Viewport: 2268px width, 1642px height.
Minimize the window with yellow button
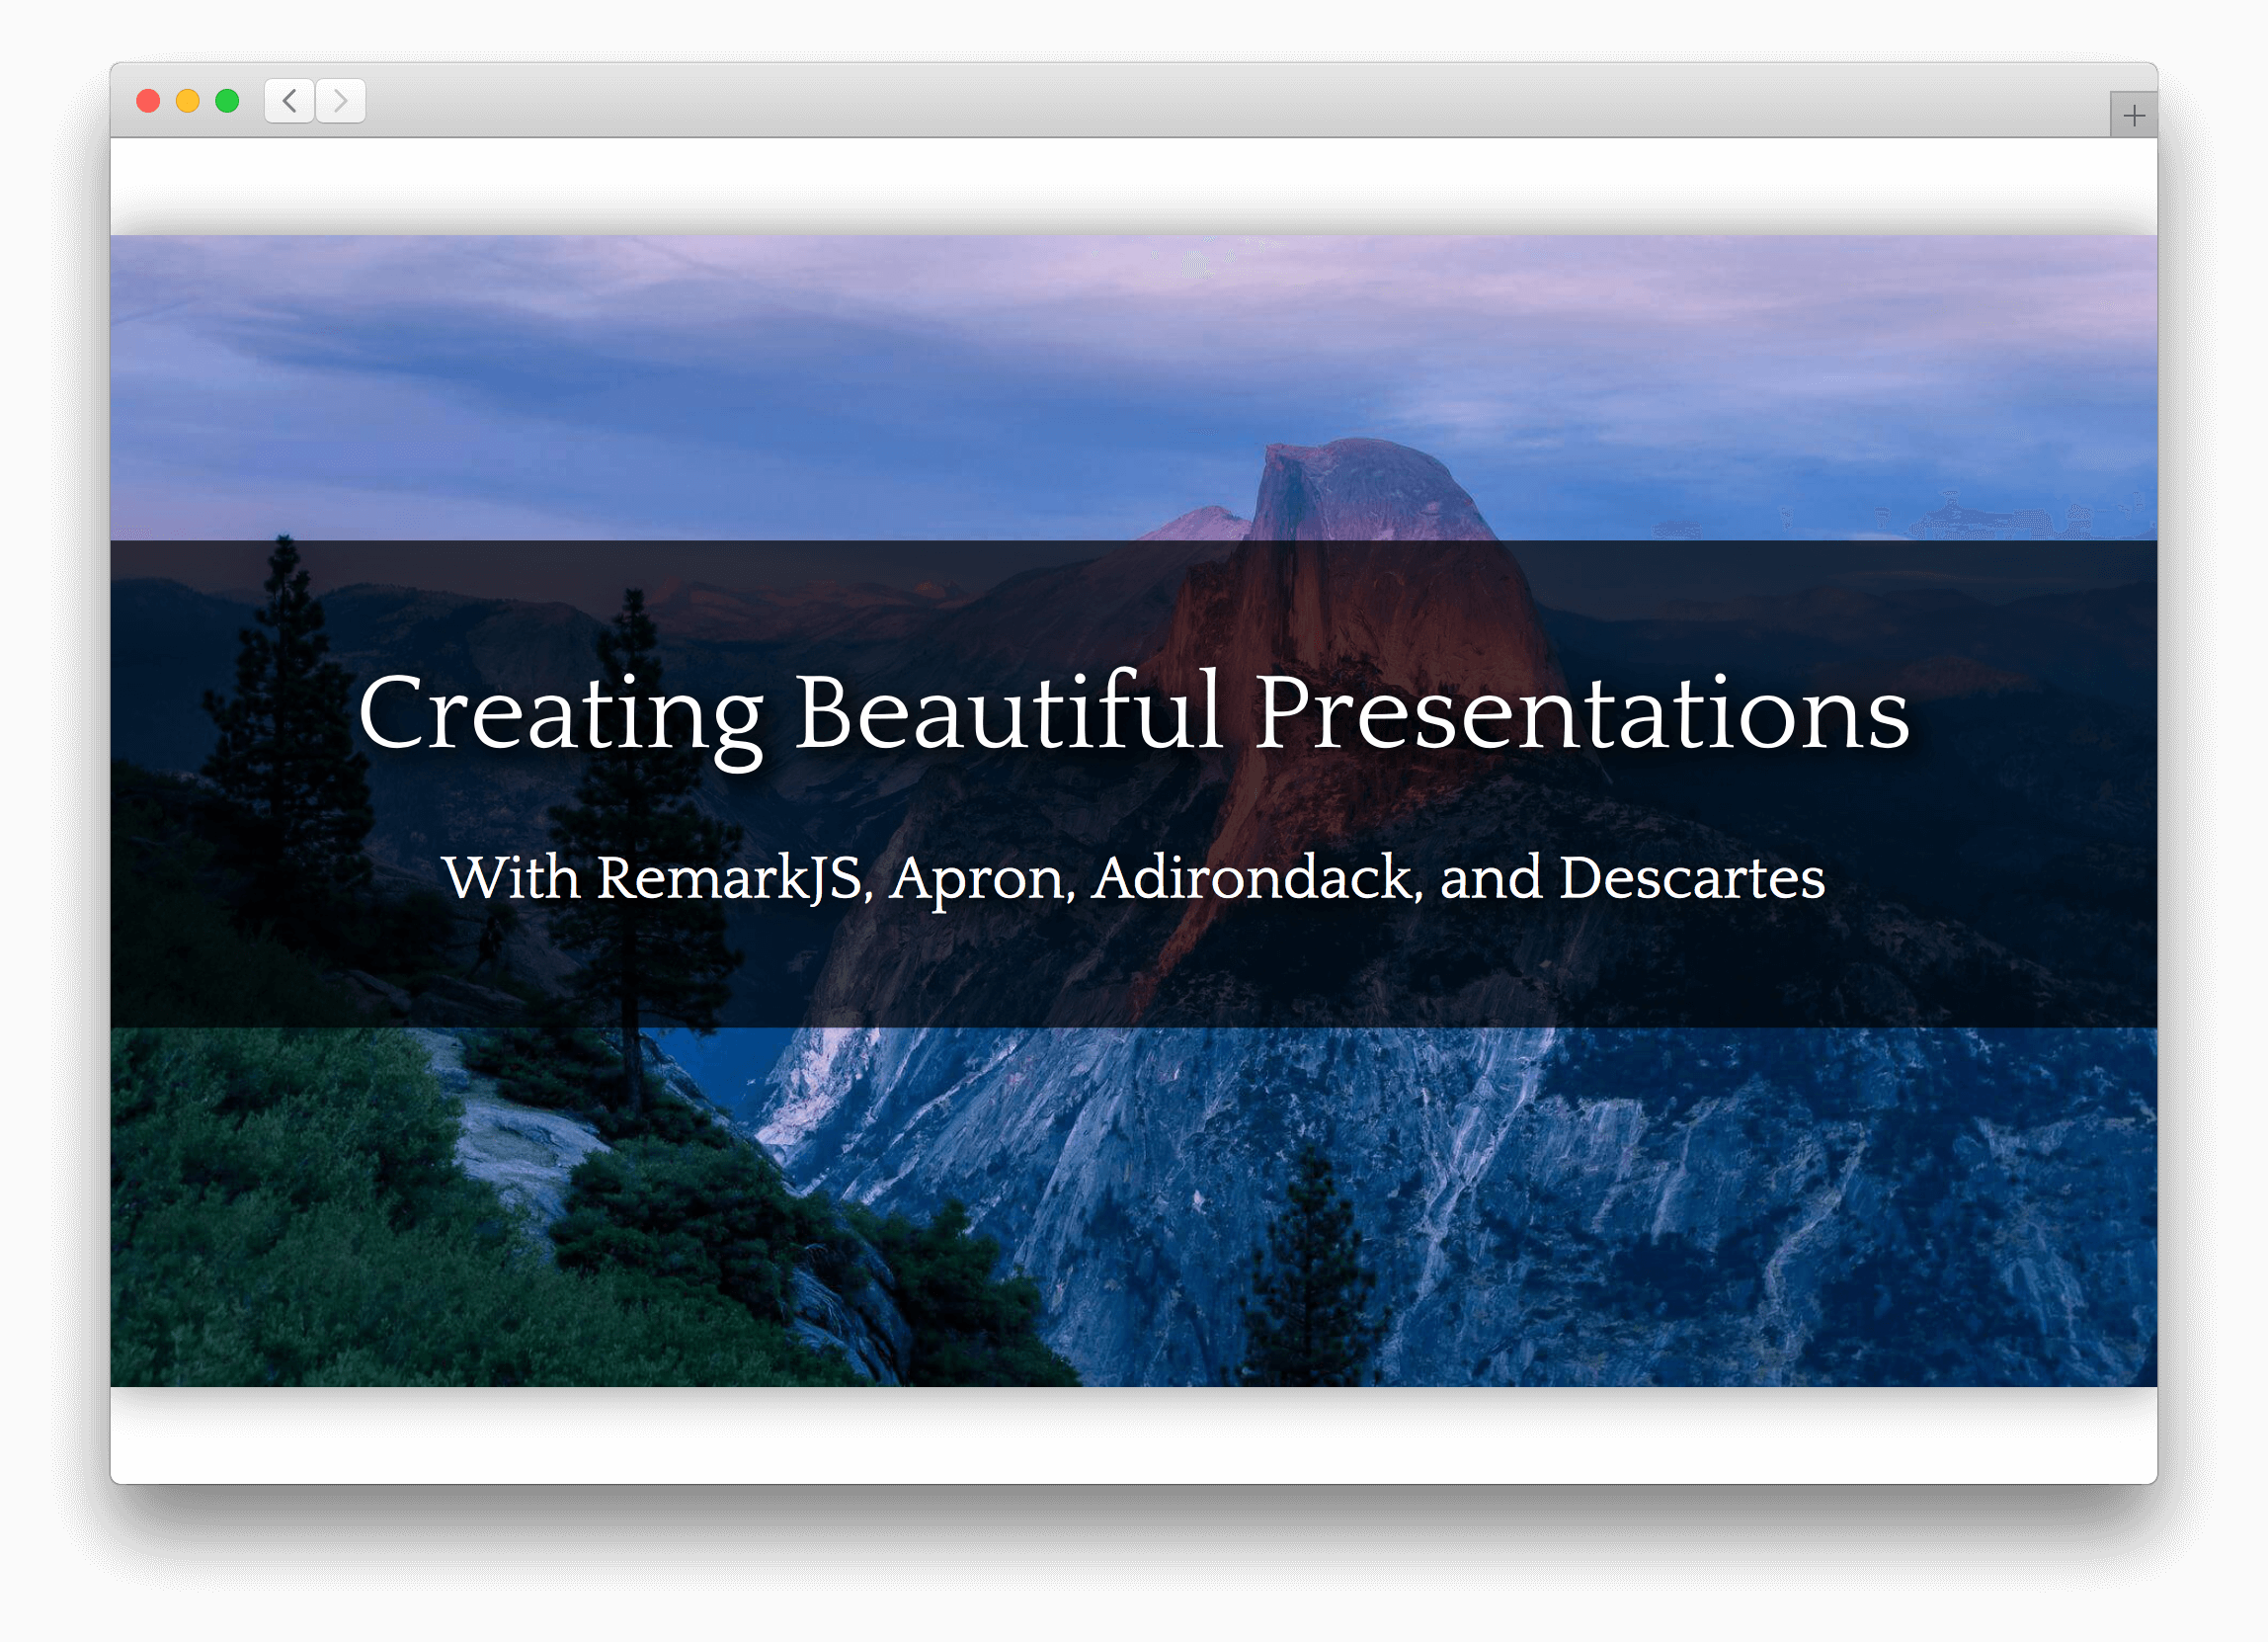(x=188, y=101)
